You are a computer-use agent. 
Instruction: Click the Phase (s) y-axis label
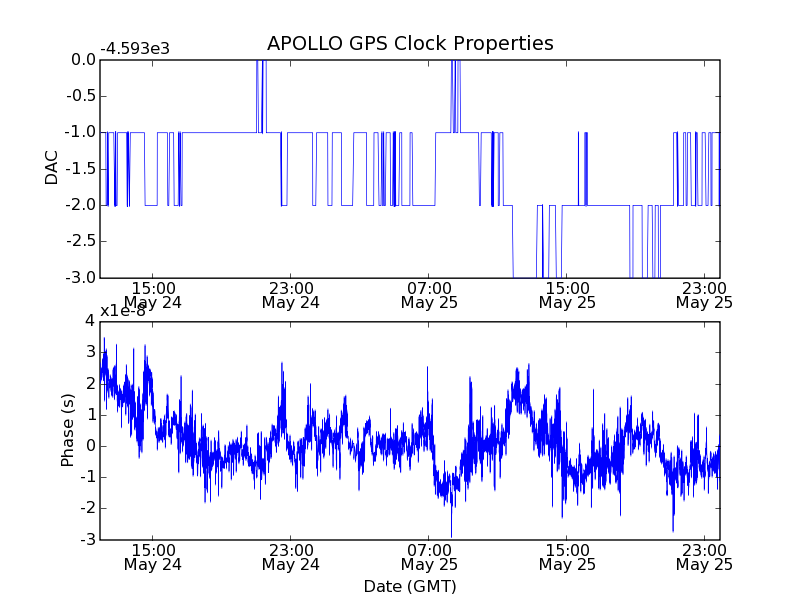[x=67, y=430]
